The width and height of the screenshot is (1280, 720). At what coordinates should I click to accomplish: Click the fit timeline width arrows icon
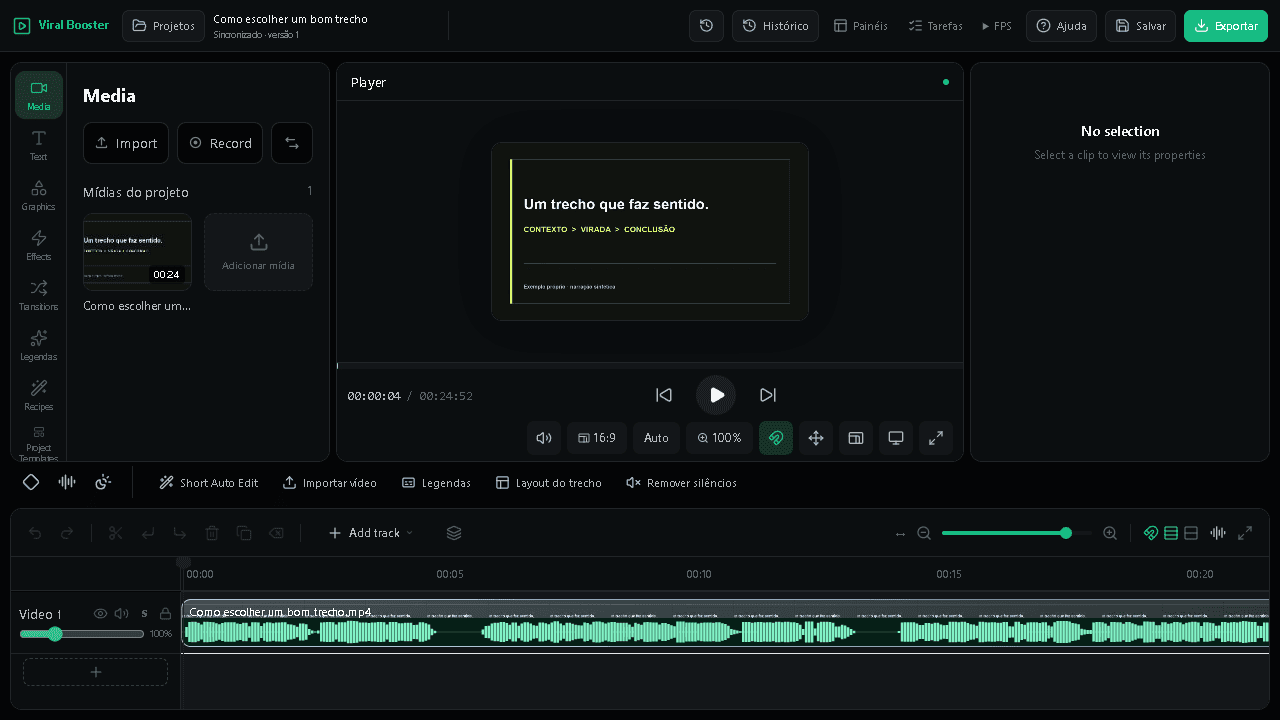pyautogui.click(x=900, y=533)
